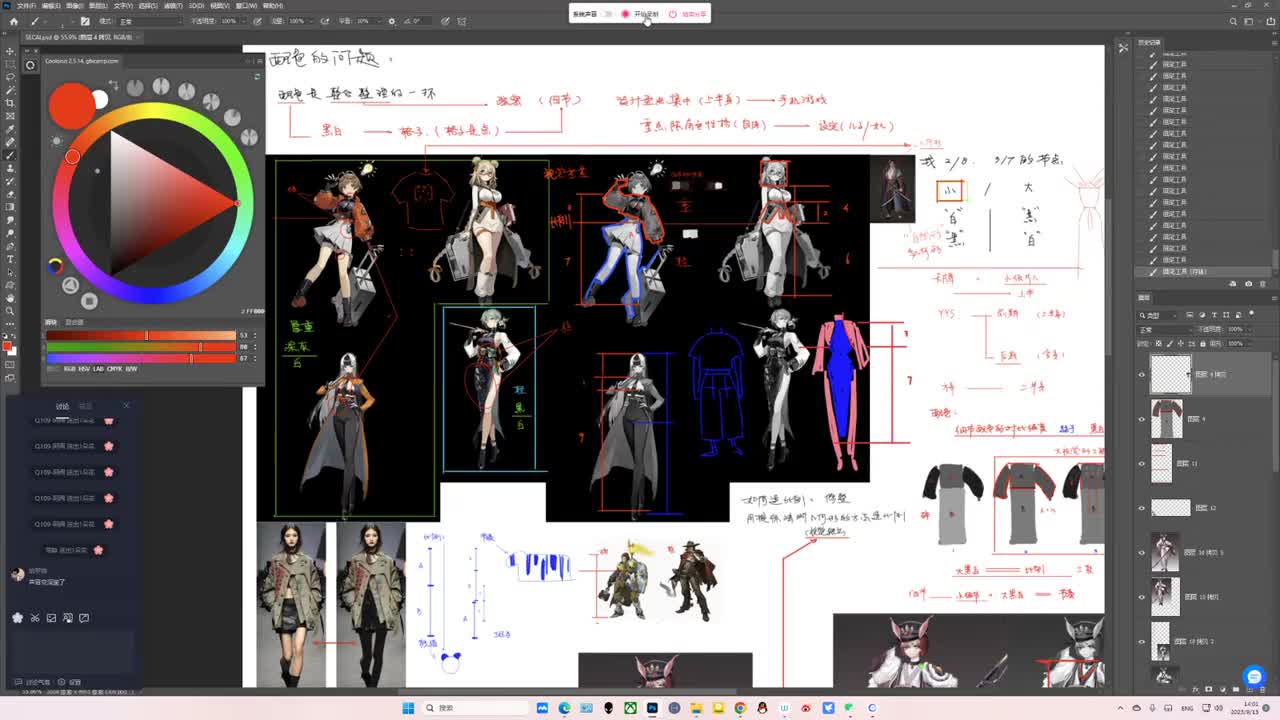
Task: Toggle layer filter on/off switch
Action: pos(1252,315)
